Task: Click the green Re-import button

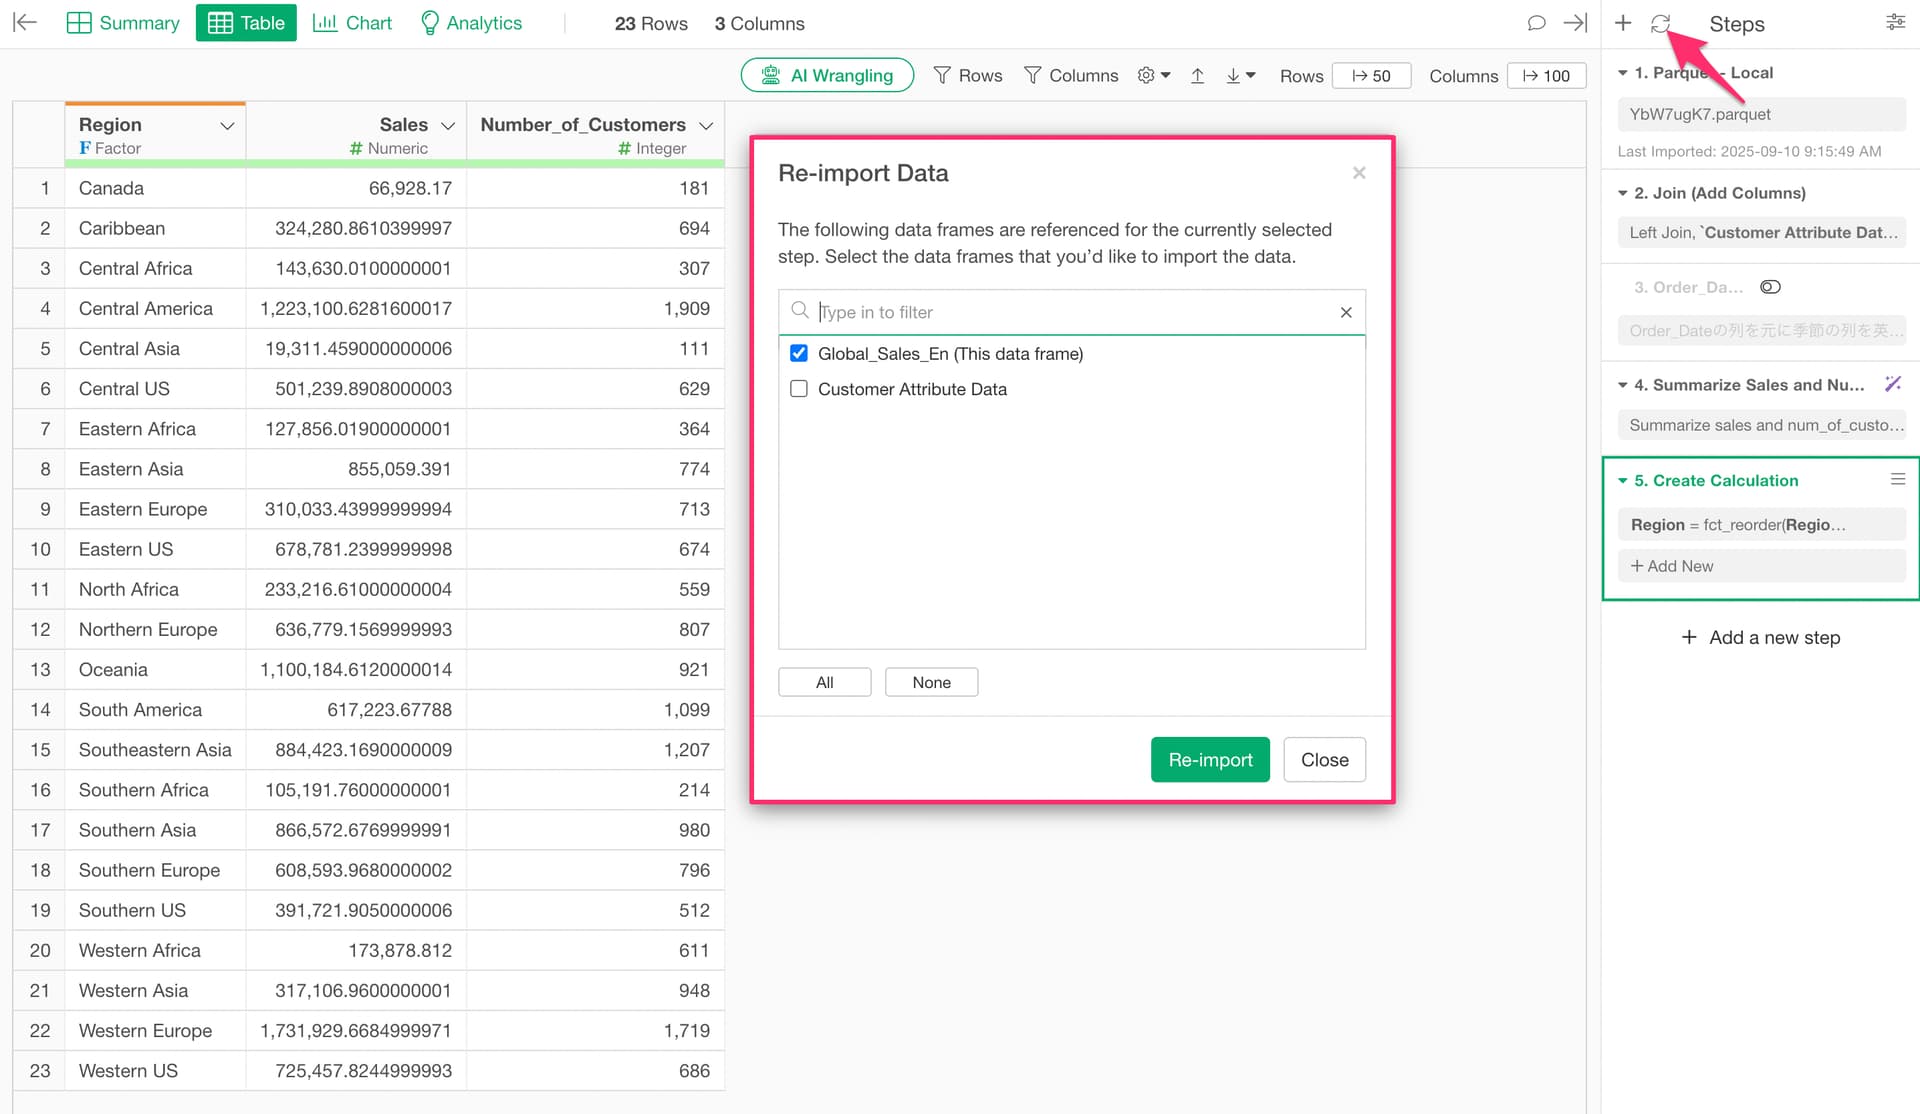Action: coord(1209,760)
